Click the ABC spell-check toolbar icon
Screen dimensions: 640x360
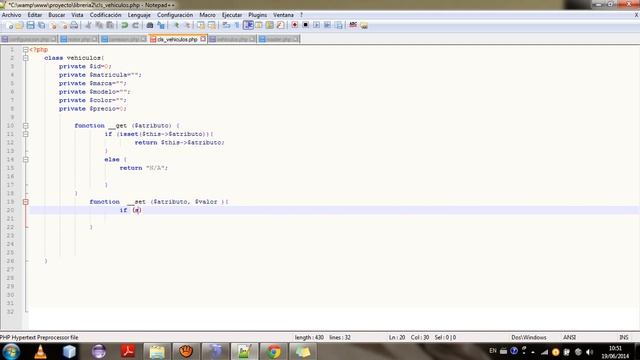tap(353, 25)
